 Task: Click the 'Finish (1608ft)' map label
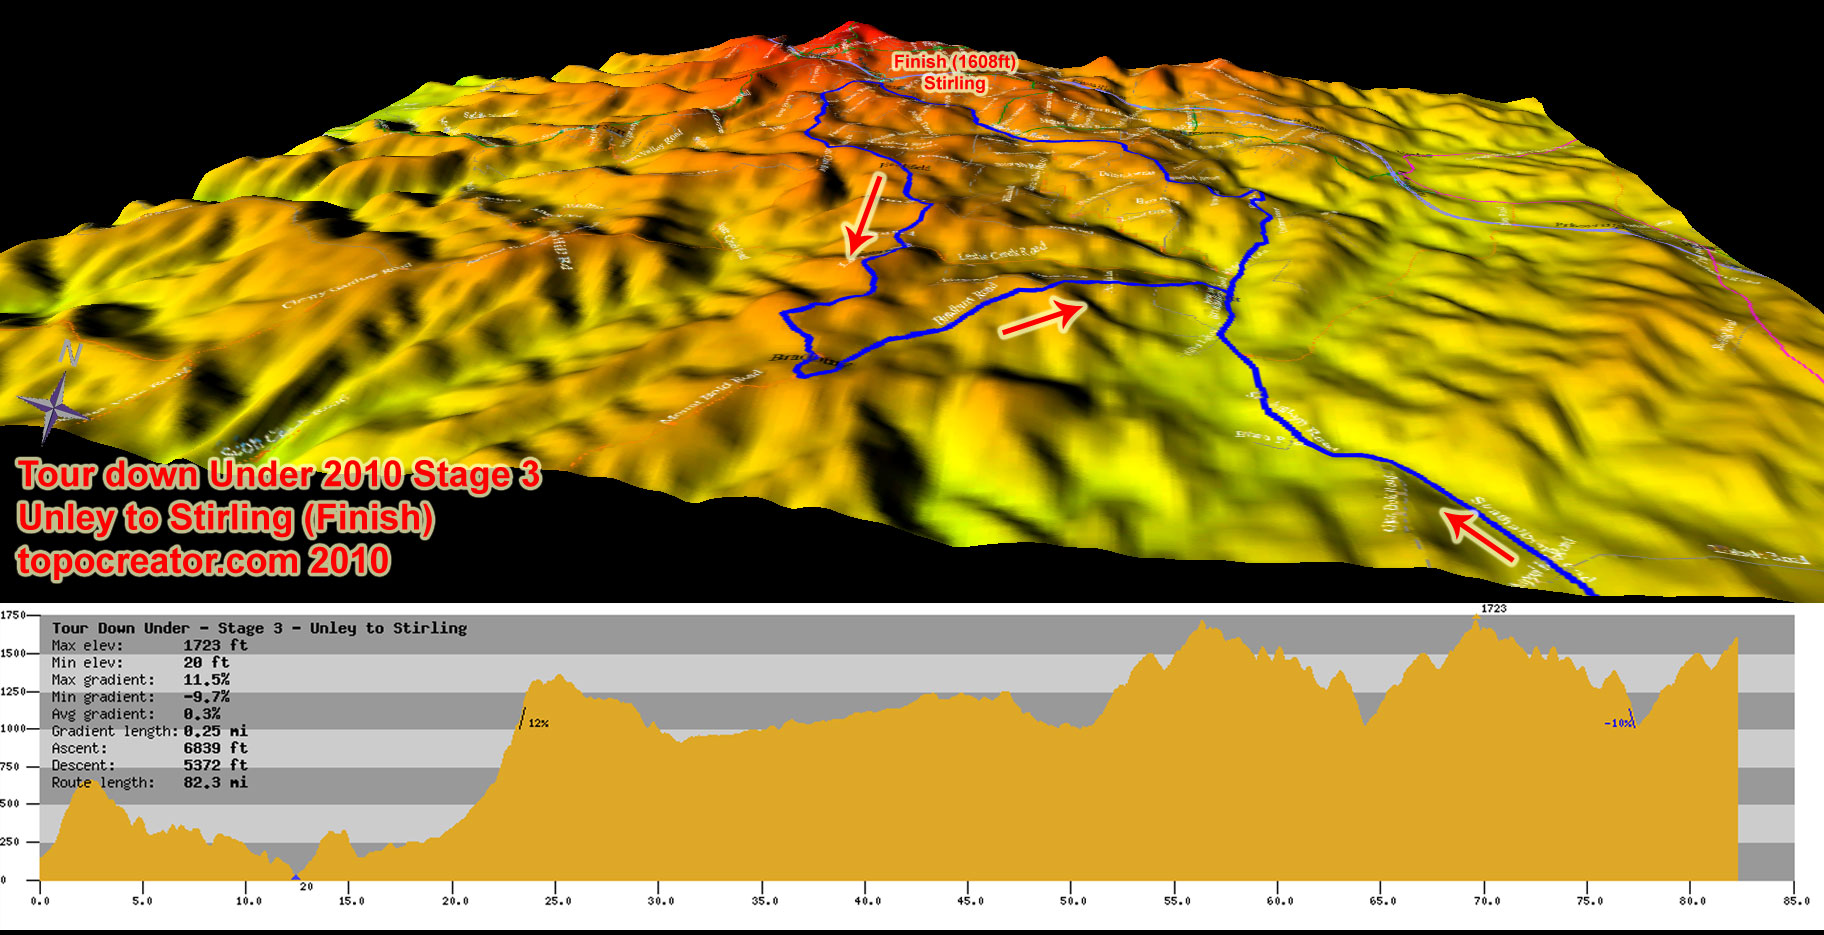[x=954, y=62]
